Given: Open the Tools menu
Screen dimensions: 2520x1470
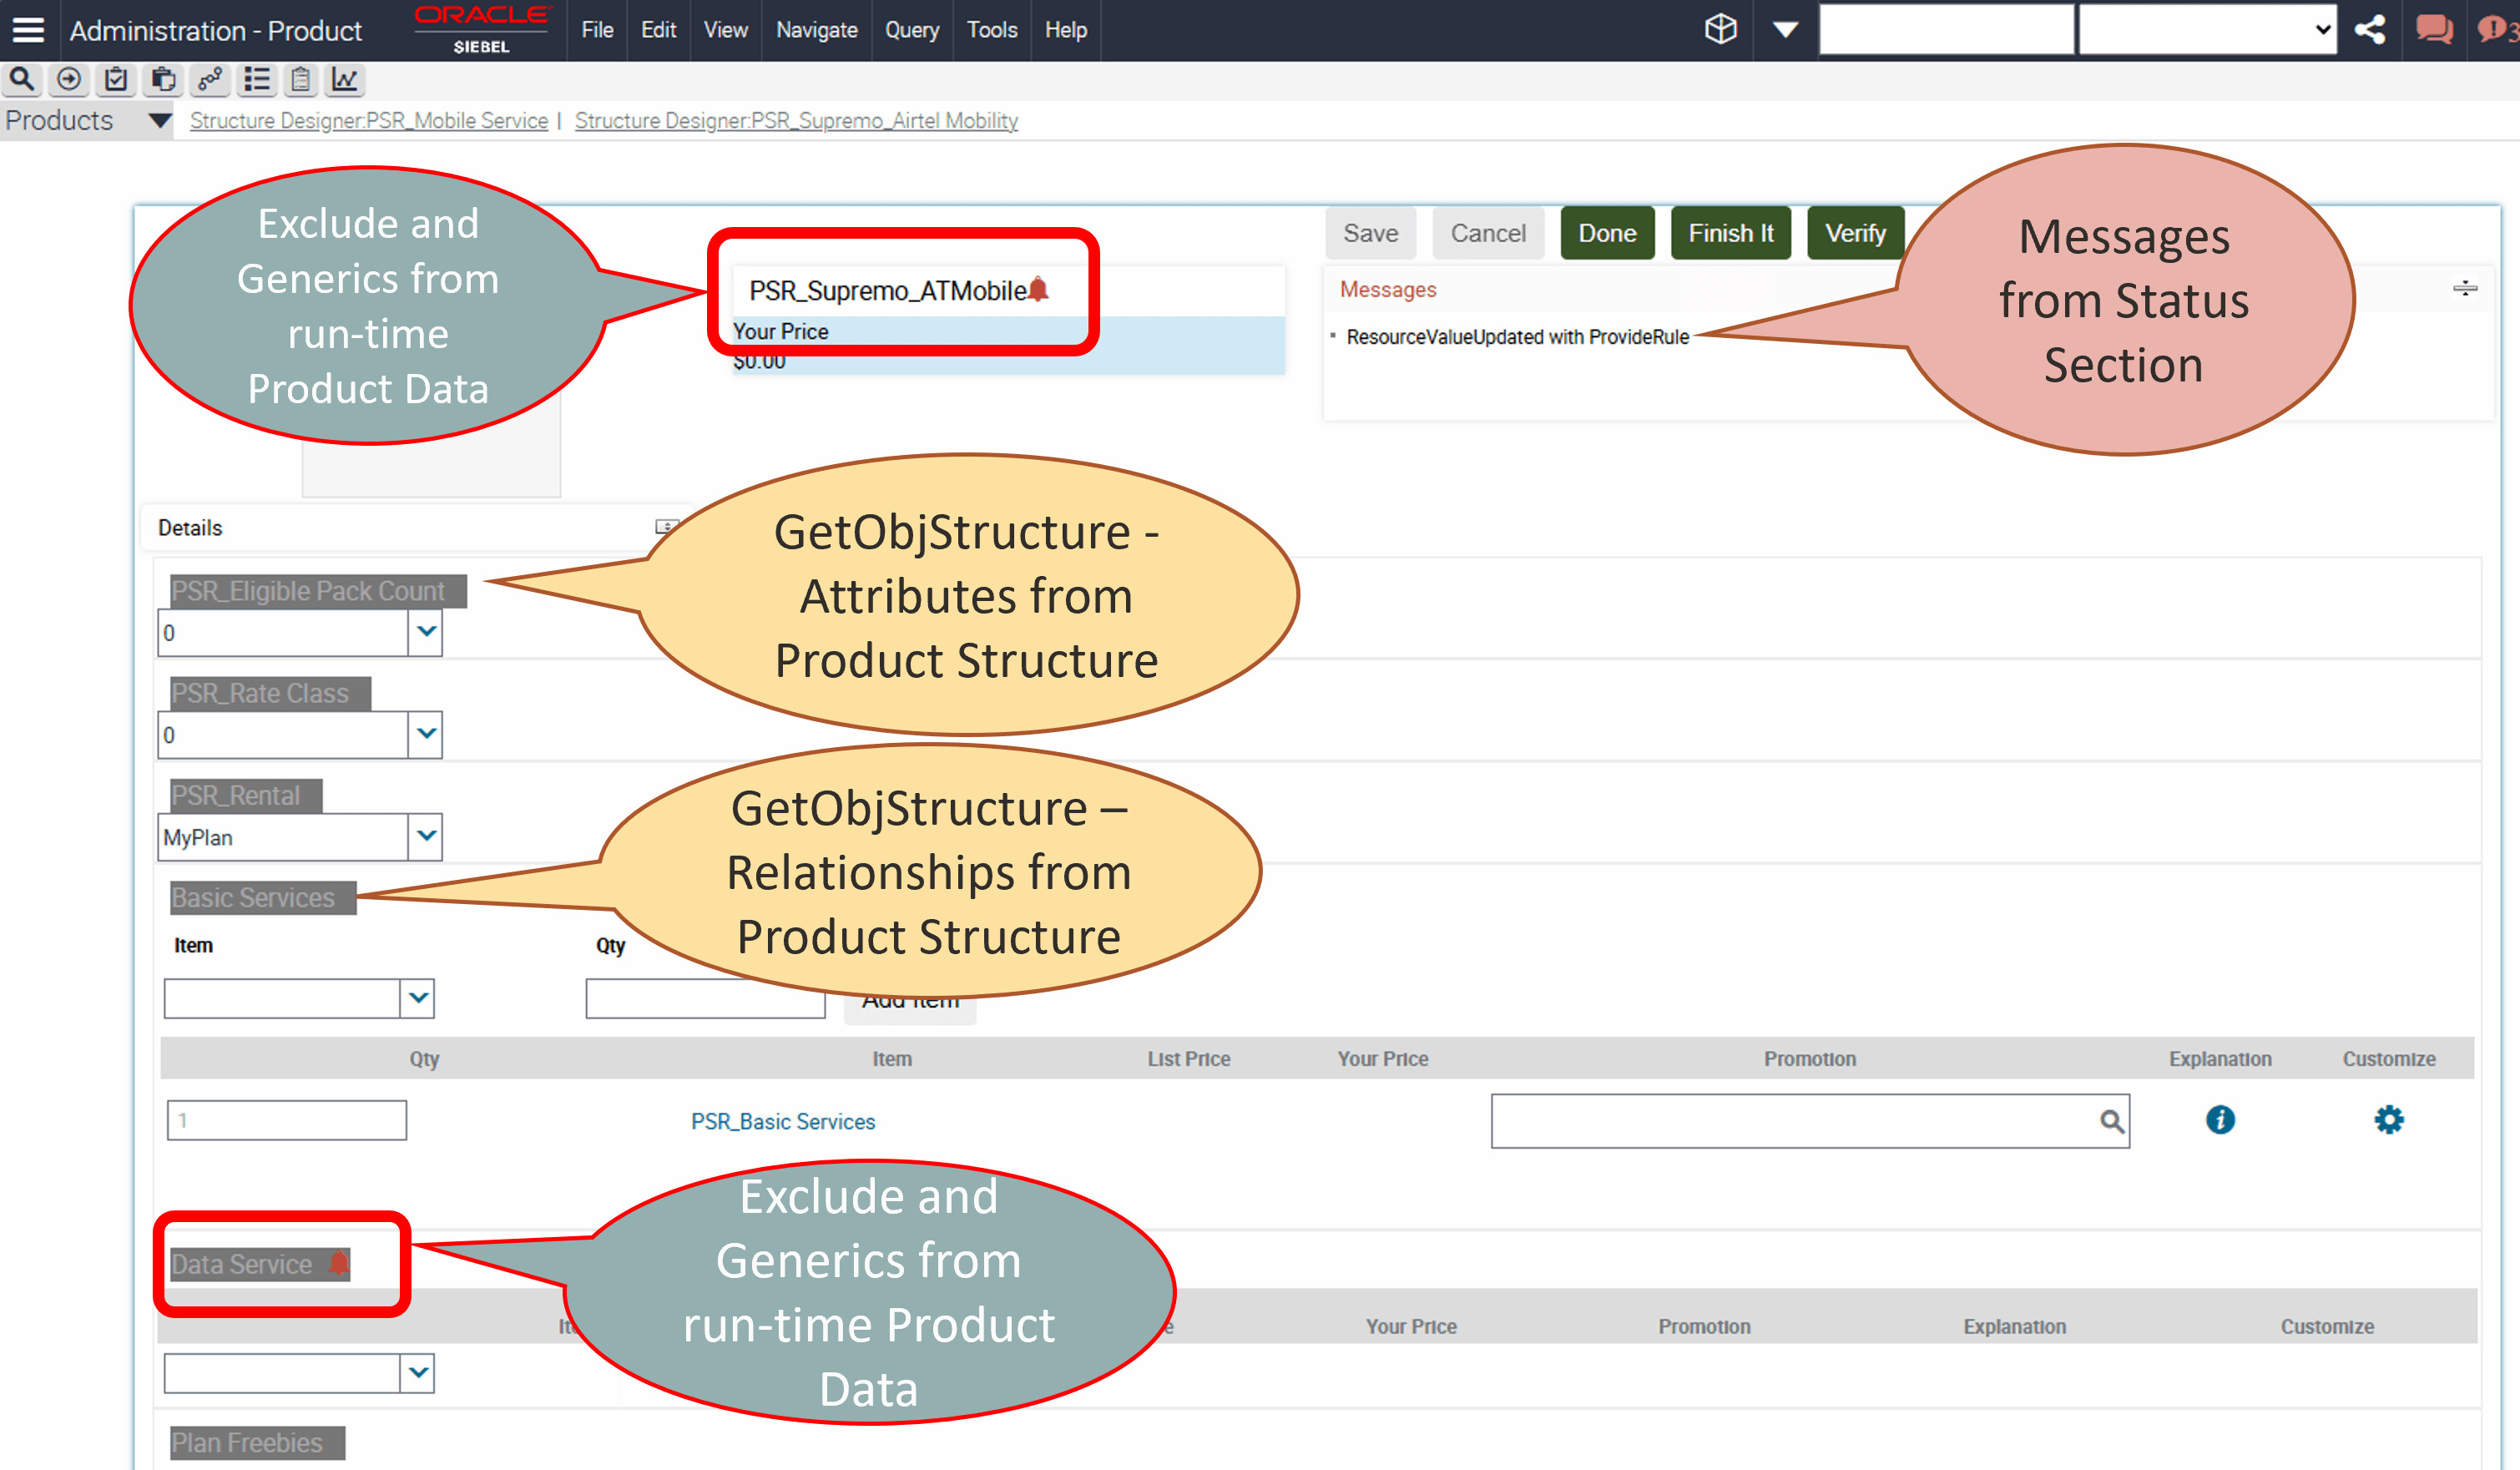Looking at the screenshot, I should click(x=991, y=30).
